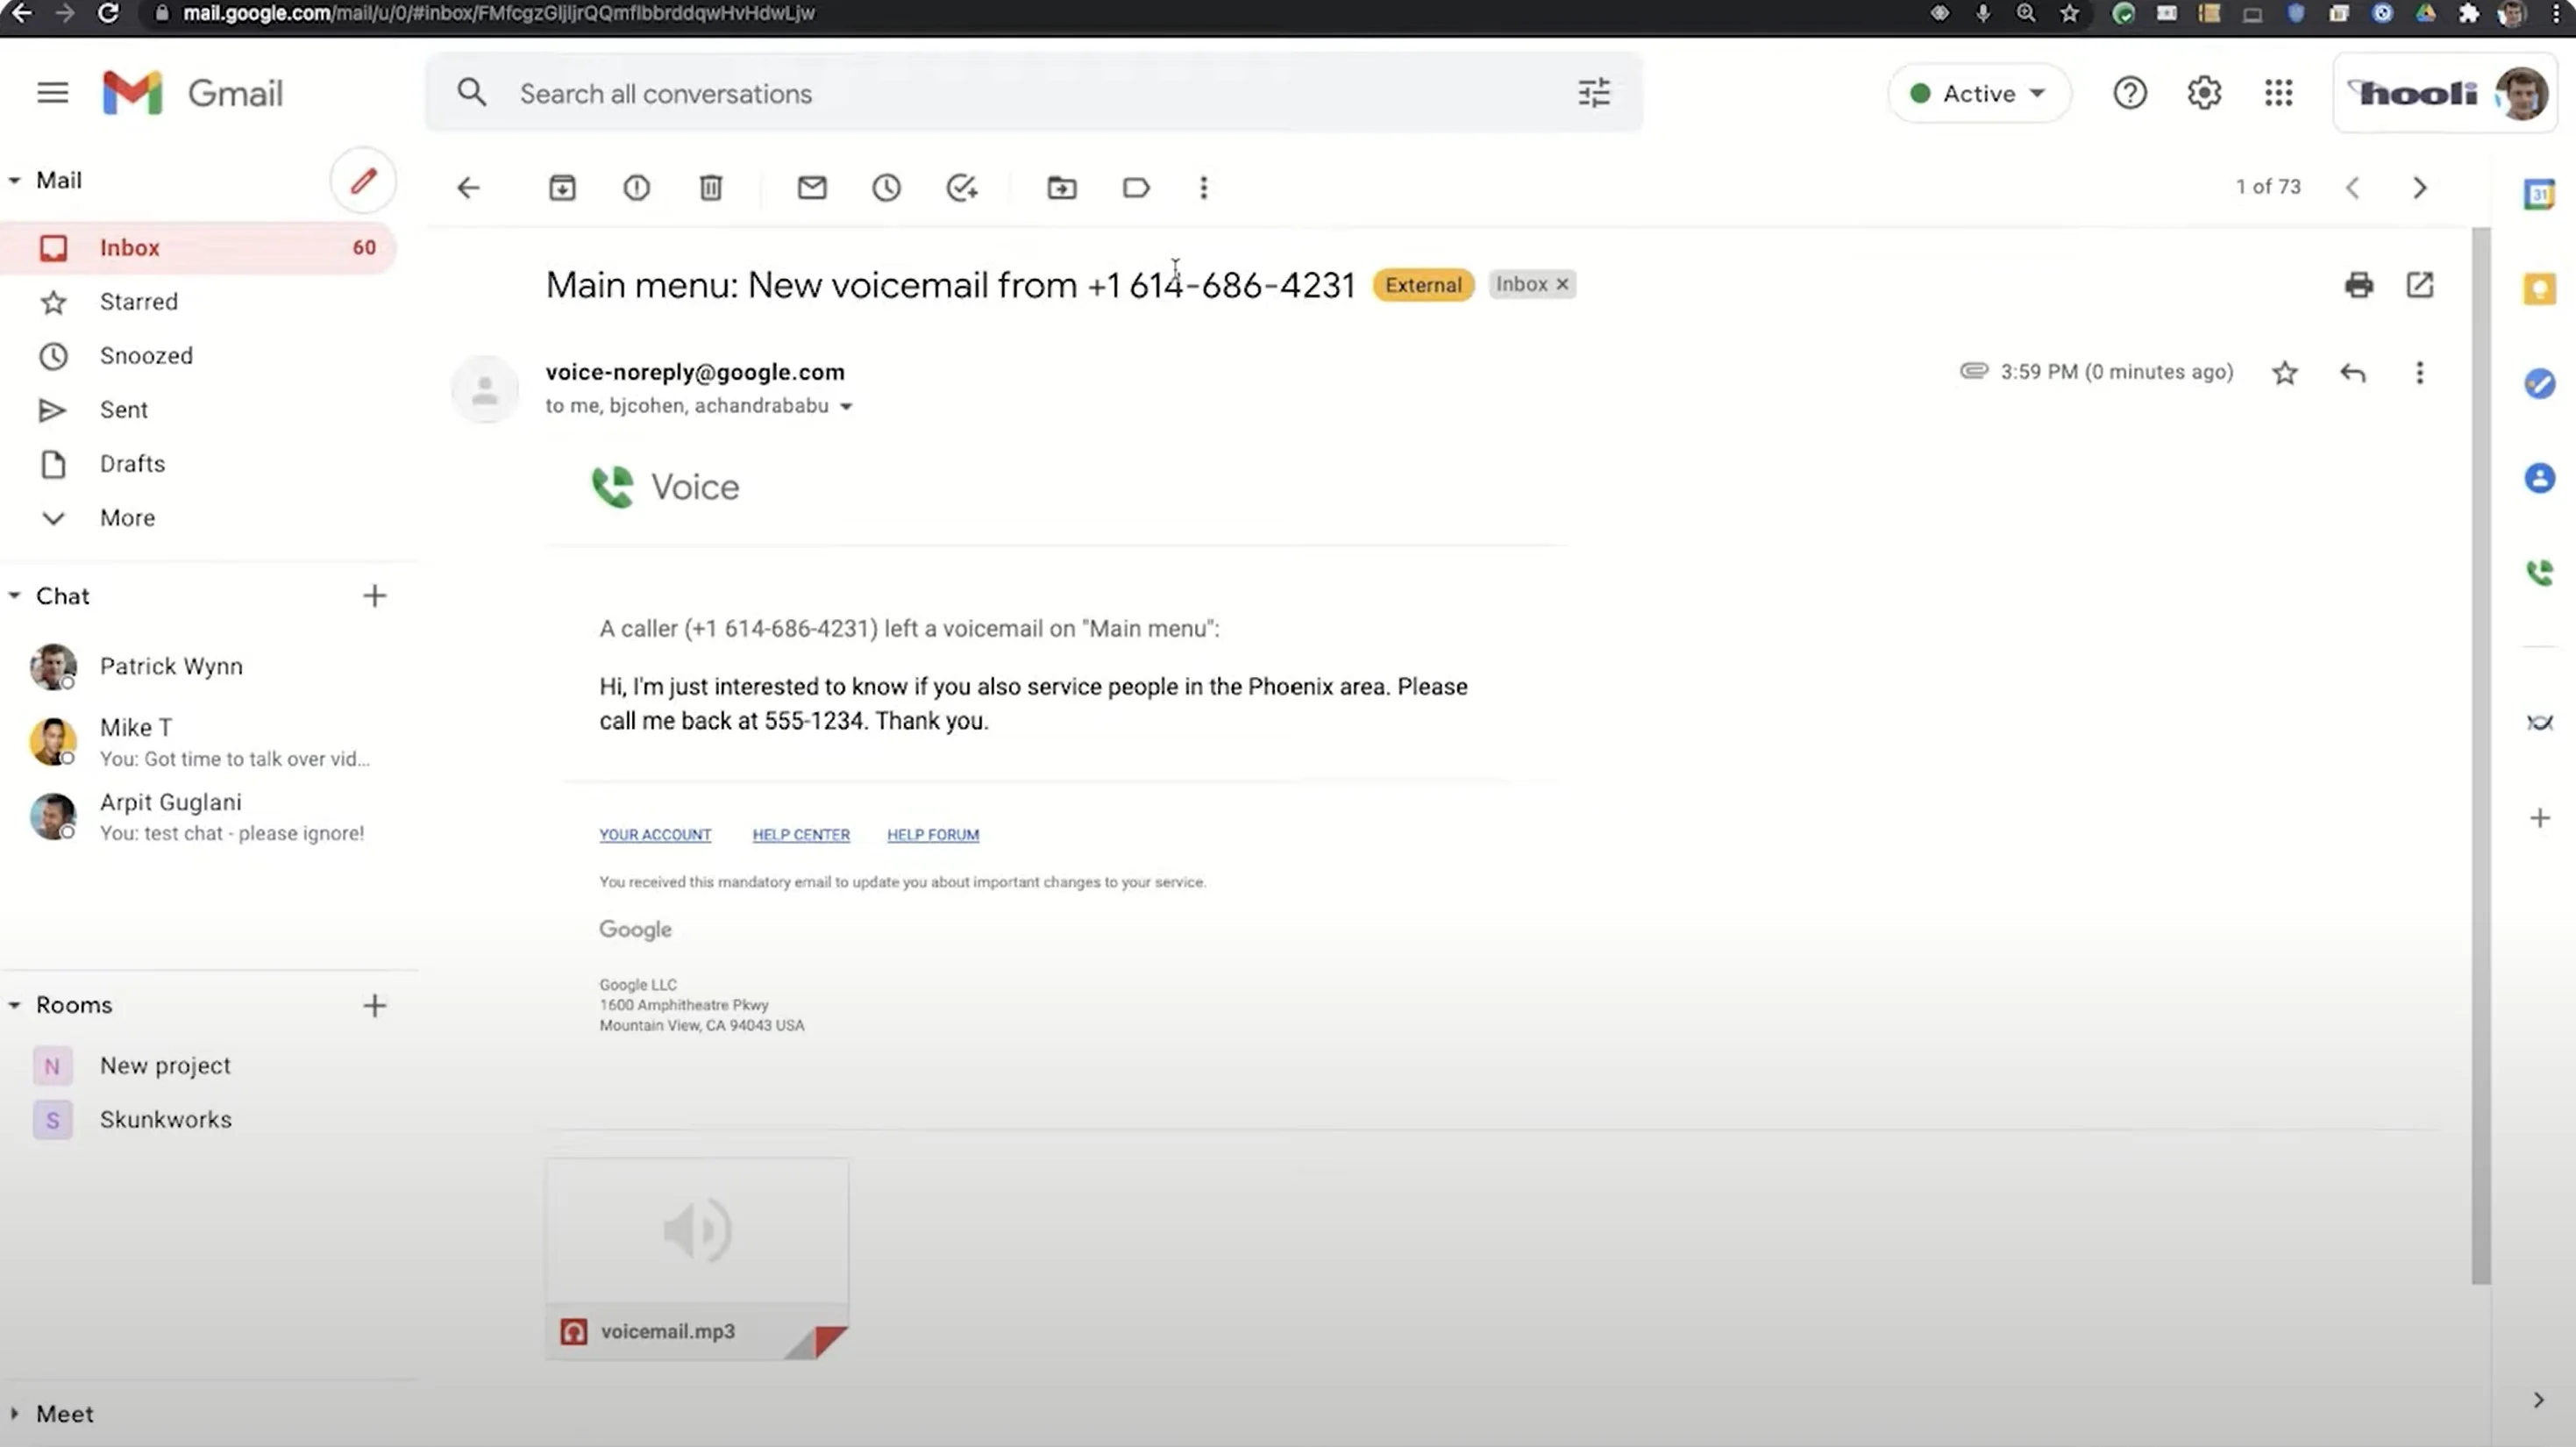Star this email using star icon

2284,372
